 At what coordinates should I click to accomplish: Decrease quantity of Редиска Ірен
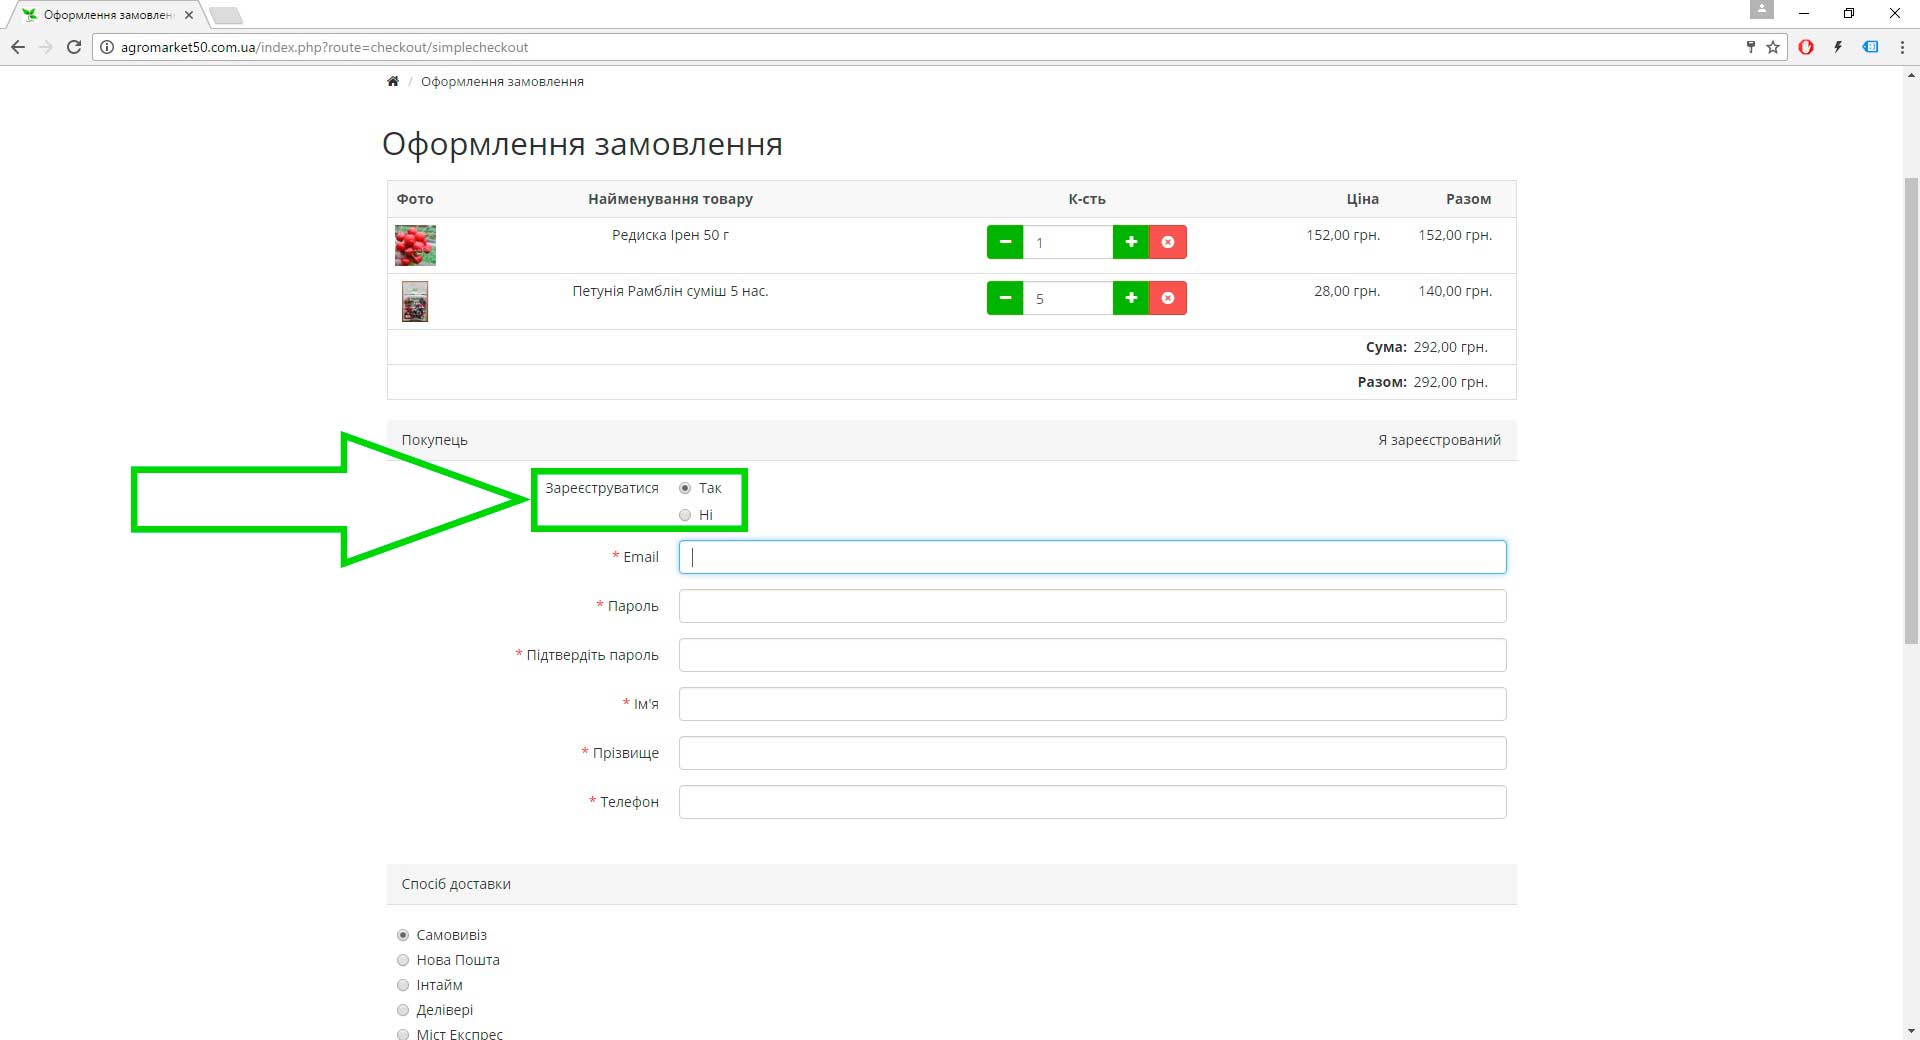click(x=1004, y=242)
